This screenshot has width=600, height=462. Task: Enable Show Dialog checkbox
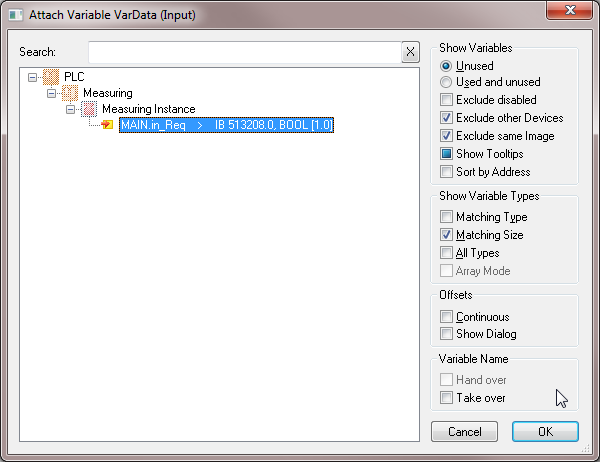446,334
